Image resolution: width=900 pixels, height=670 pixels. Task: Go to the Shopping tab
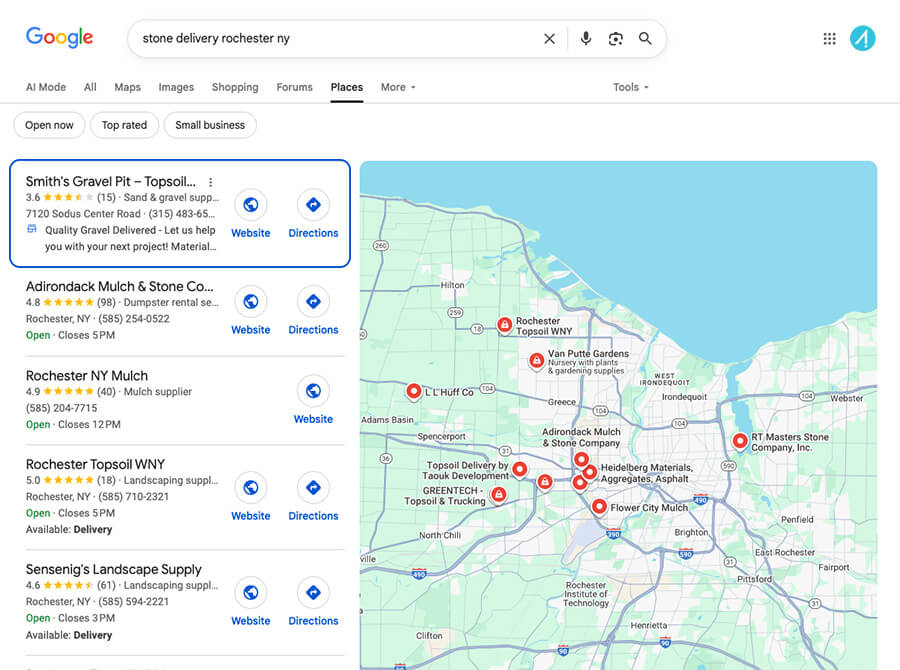[234, 87]
